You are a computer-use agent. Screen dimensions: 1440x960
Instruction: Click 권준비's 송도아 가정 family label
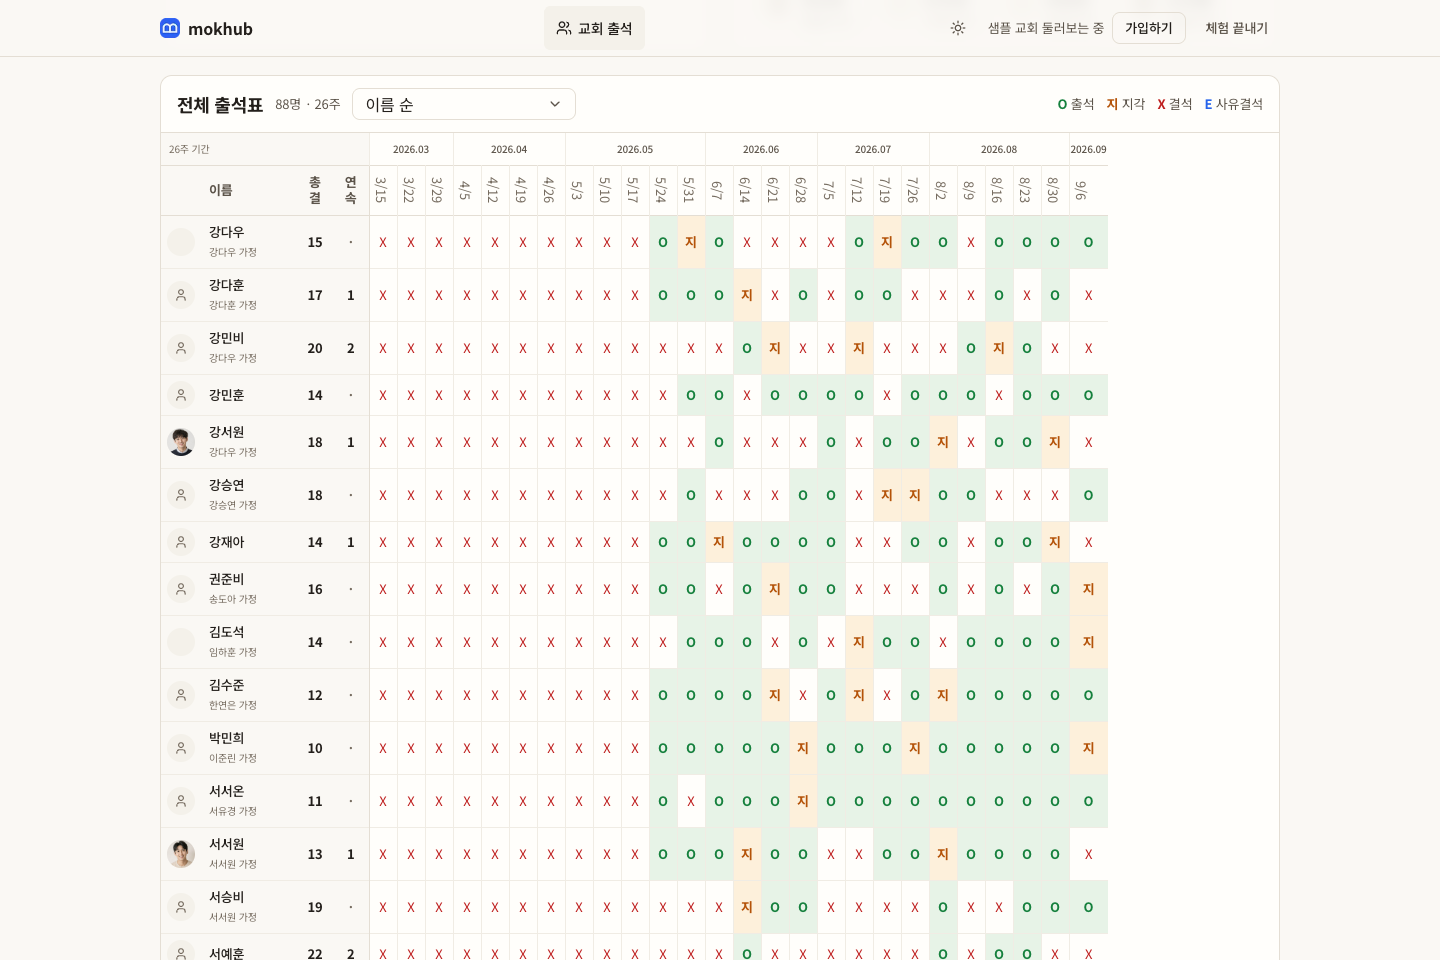pyautogui.click(x=233, y=599)
